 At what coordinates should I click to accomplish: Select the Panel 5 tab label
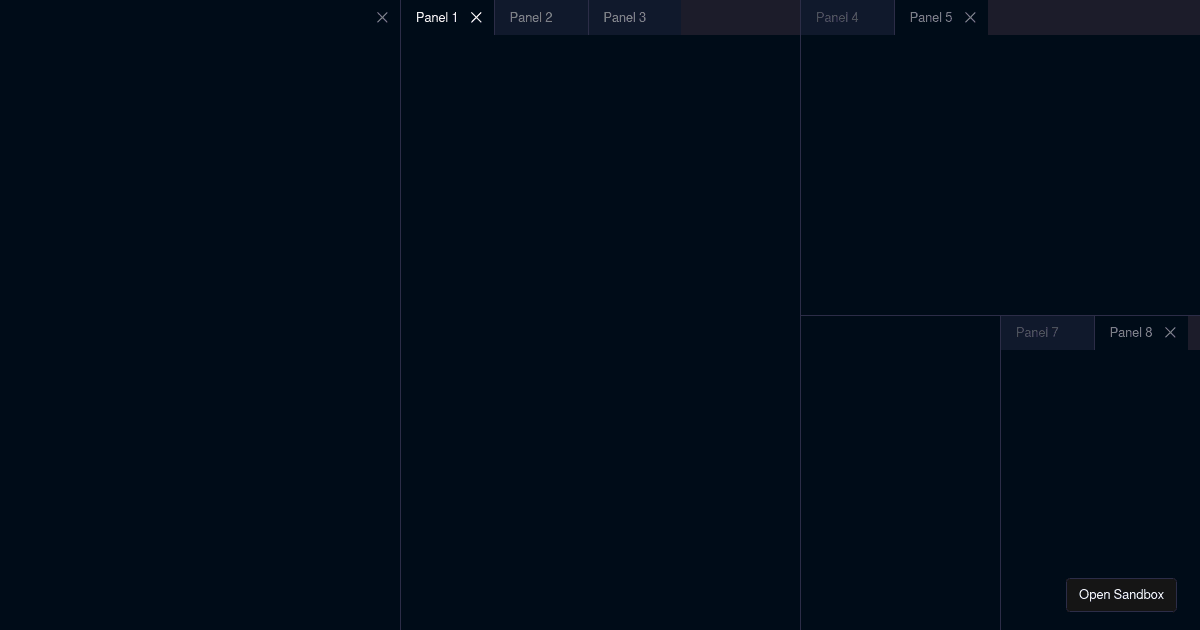click(x=930, y=17)
